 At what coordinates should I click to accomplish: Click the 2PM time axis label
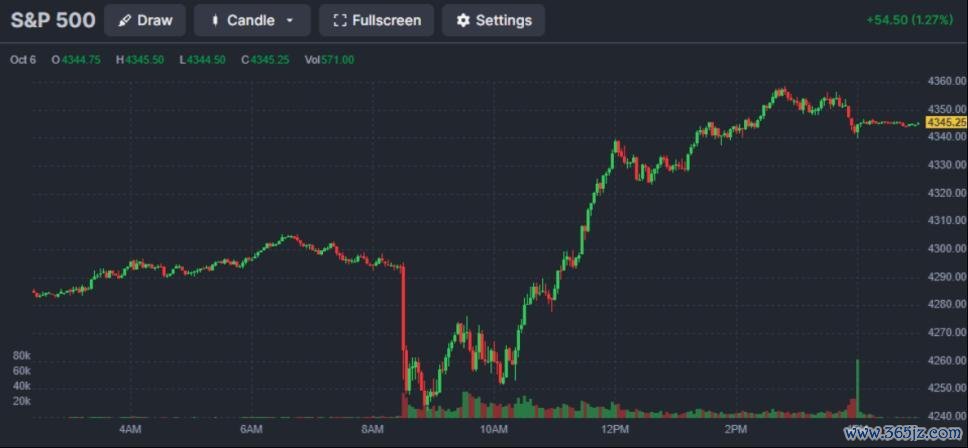pos(733,428)
